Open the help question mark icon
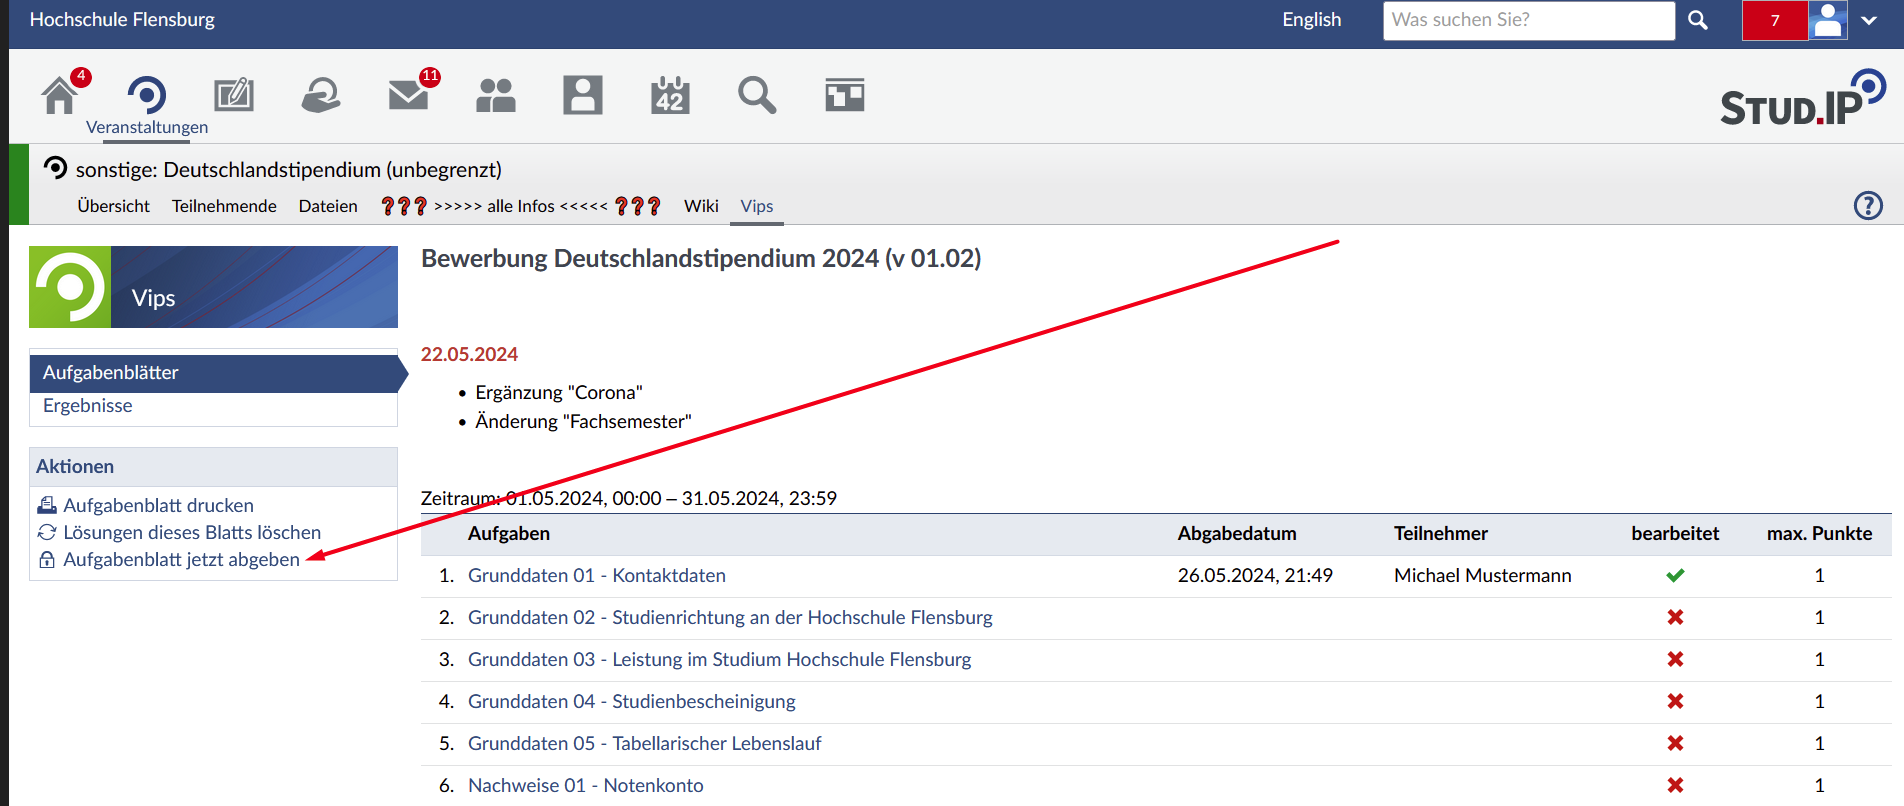1904x806 pixels. coord(1867,206)
